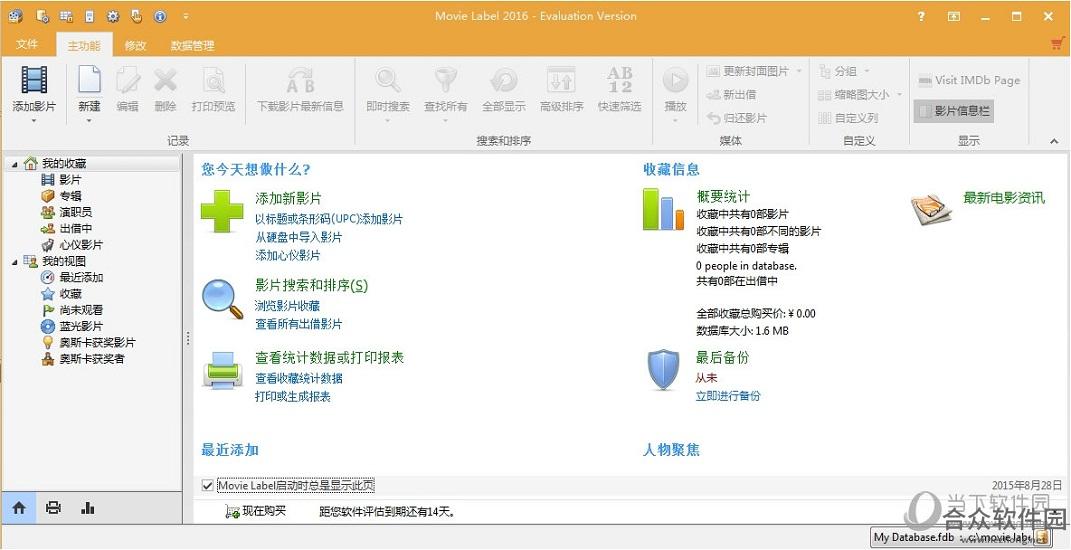Viewport: 1071px width, 550px height.
Task: Click the New Loan (新出借) ribbon button
Action: 731,94
